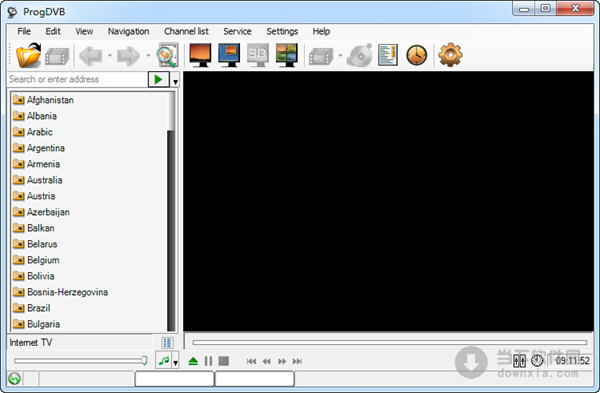Click the disc icon in toolbar
This screenshot has width=600, height=393.
(x=359, y=55)
